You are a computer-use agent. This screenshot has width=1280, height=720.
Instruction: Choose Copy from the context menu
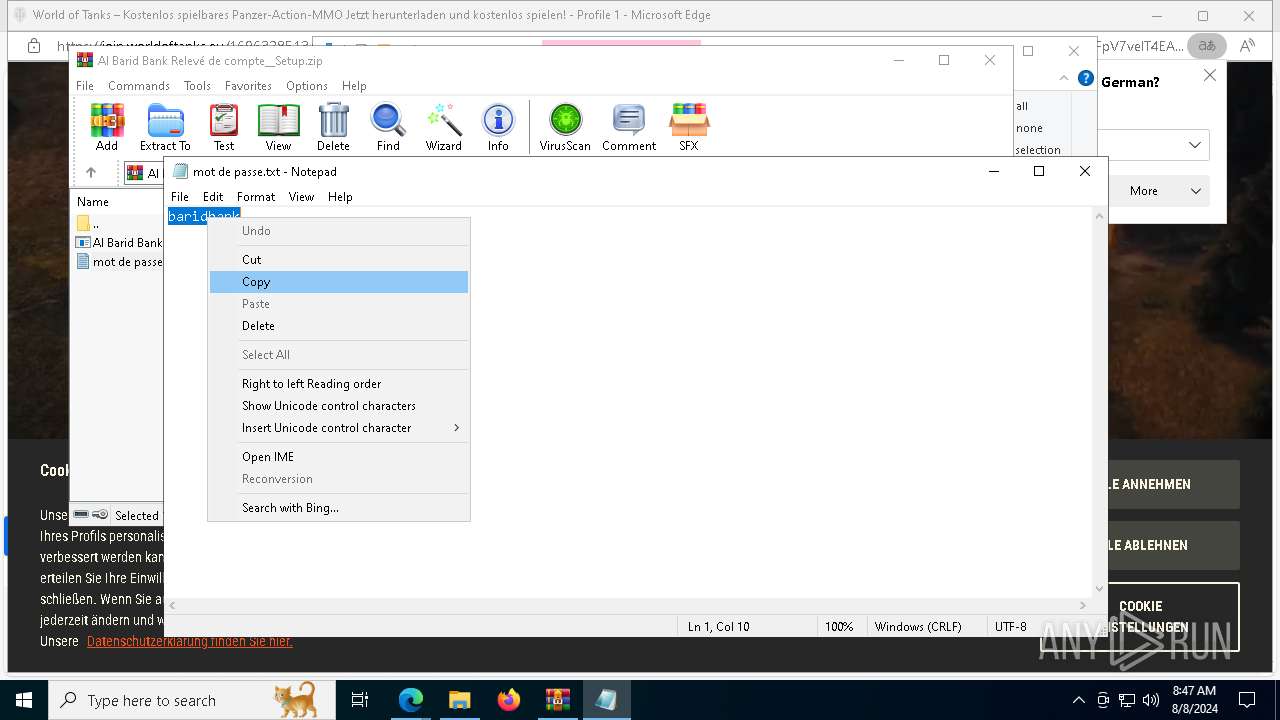click(339, 282)
